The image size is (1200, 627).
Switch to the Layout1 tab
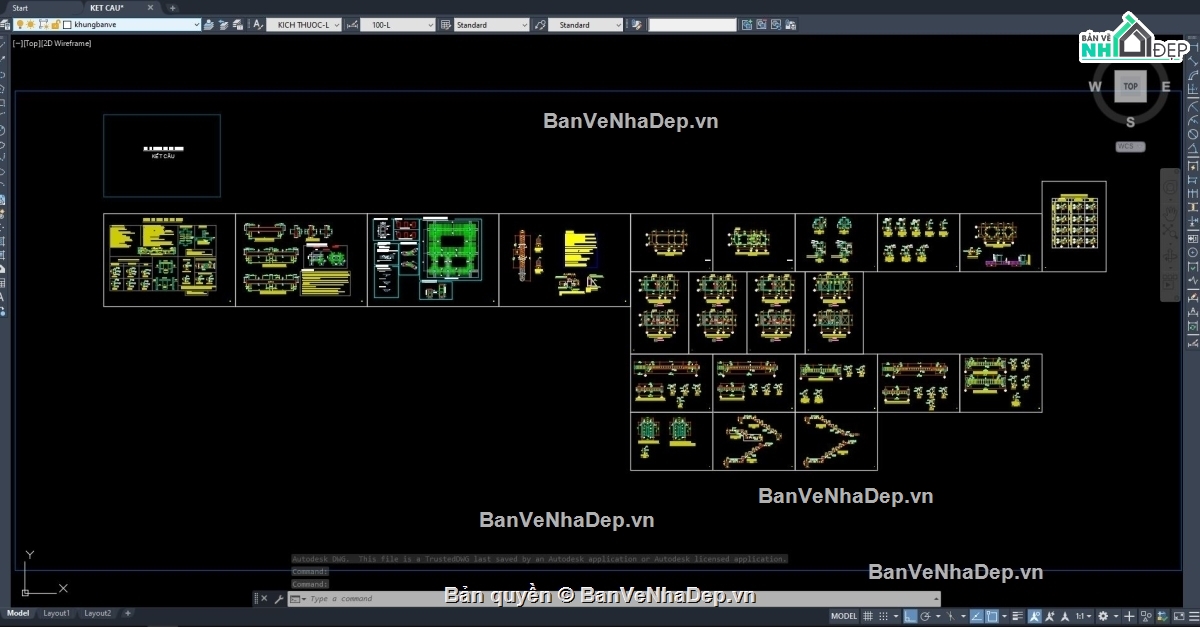click(x=56, y=613)
